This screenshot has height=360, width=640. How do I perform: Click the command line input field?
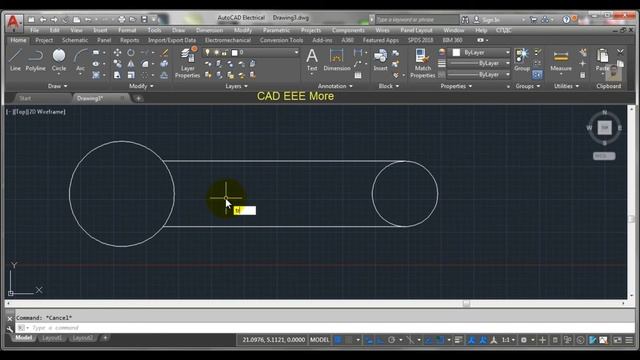coord(324,328)
